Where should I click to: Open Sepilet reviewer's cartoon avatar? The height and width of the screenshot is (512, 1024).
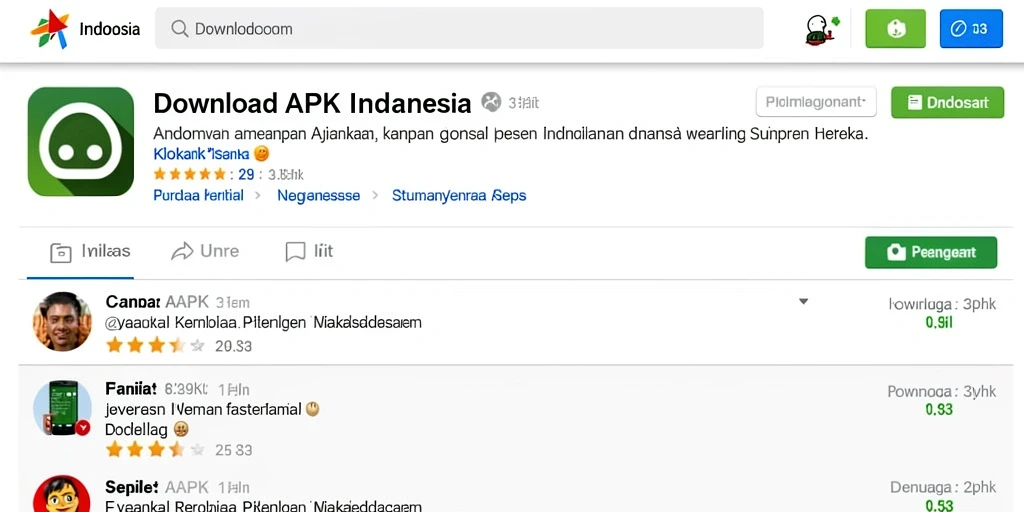(61, 494)
